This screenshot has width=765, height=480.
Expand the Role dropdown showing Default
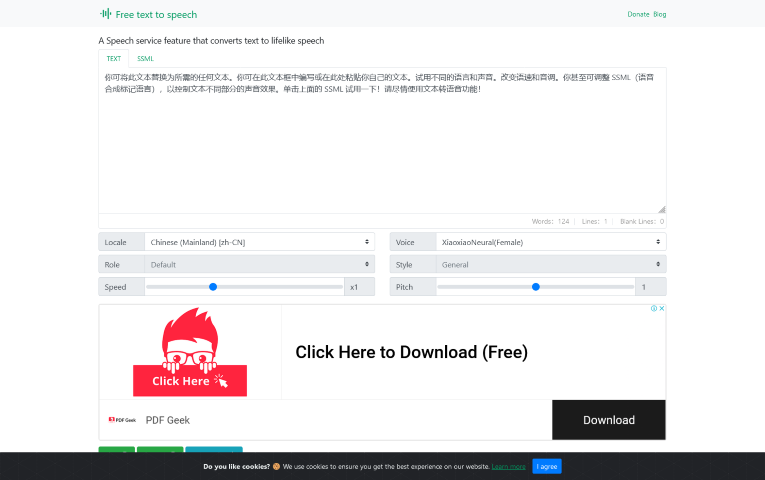click(x=260, y=264)
